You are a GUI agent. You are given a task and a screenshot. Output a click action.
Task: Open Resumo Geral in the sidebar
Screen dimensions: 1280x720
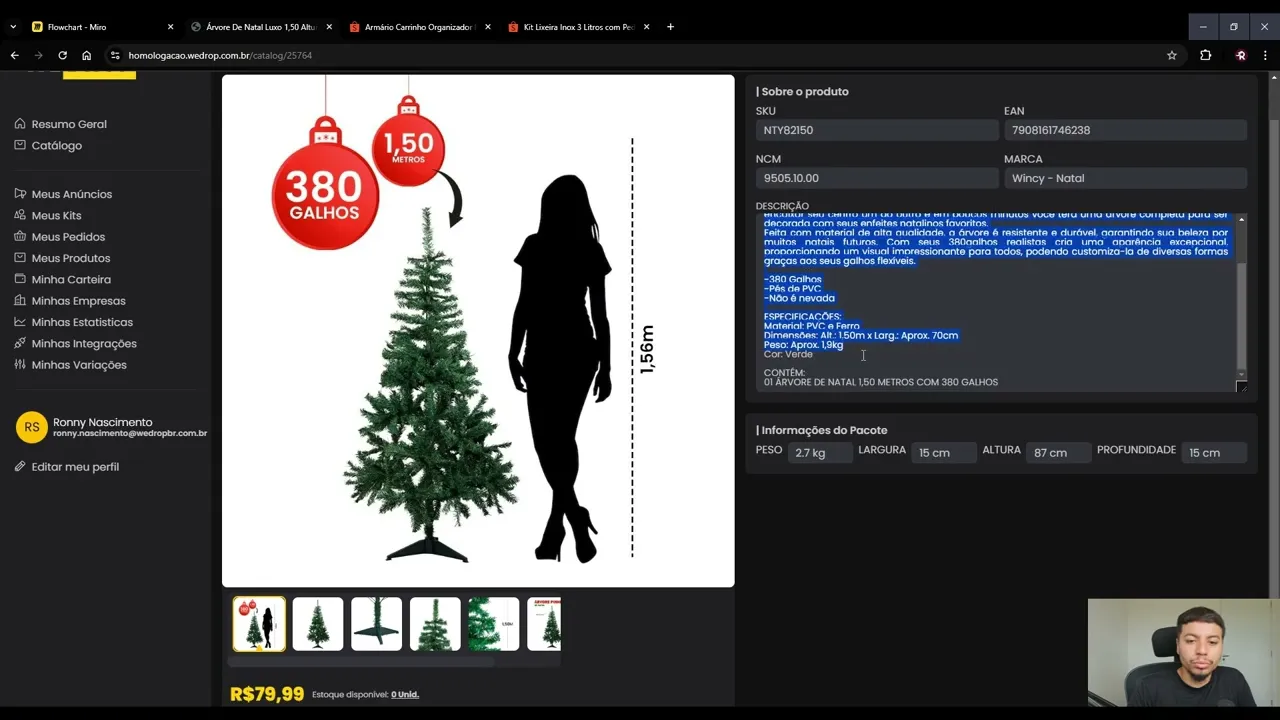coord(69,124)
